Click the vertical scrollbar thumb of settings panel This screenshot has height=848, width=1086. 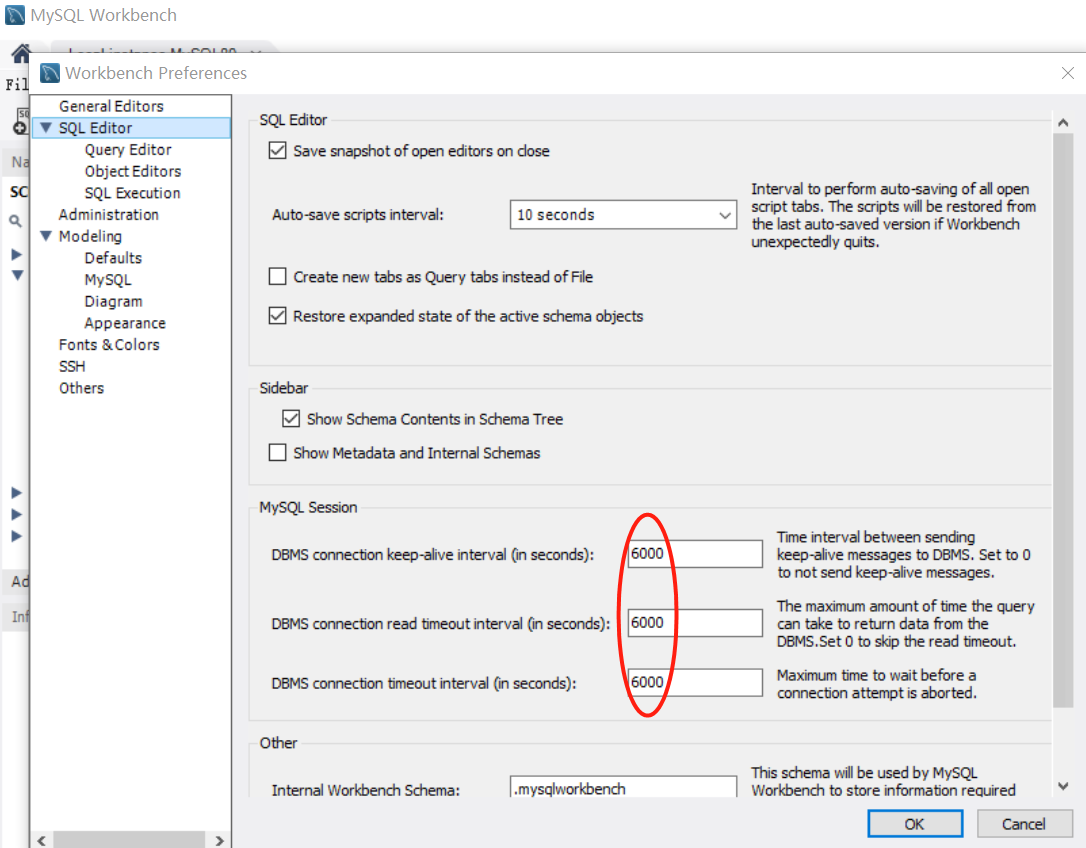(1063, 421)
